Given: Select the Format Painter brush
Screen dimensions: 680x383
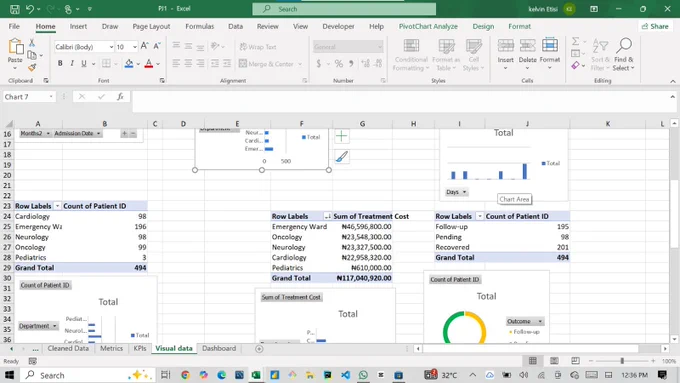Looking at the screenshot, I should pyautogui.click(x=32, y=67).
